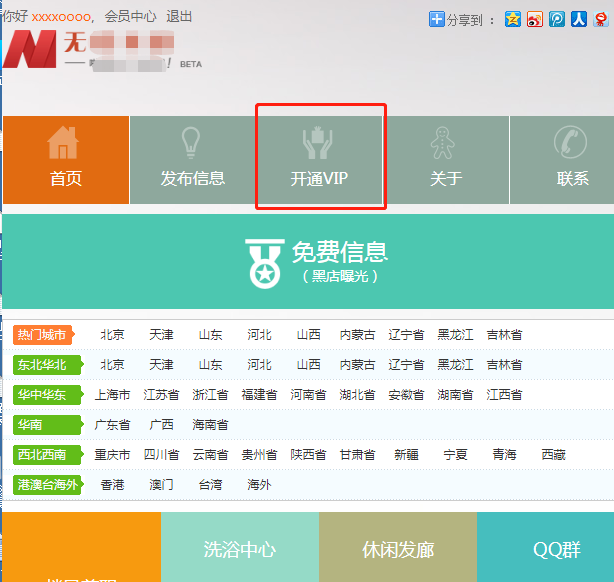
Task: Open 开通VIP navigation tile
Action: coord(320,160)
